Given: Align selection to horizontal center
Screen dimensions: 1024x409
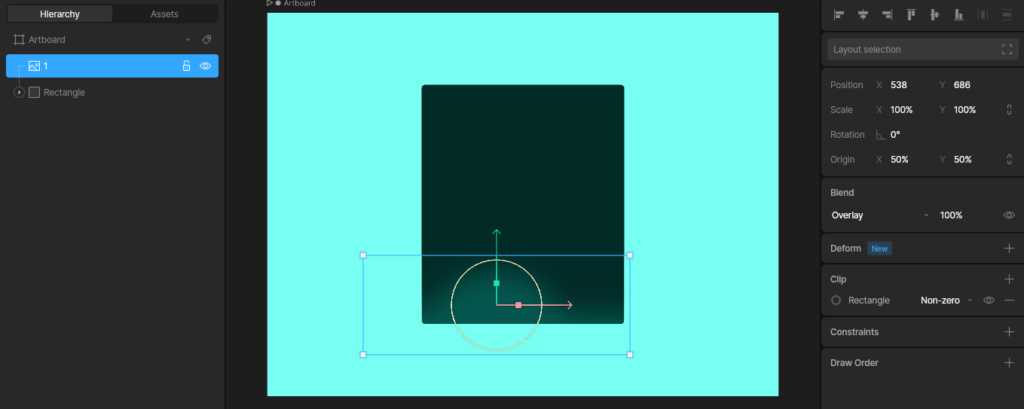Looking at the screenshot, I should click(863, 15).
